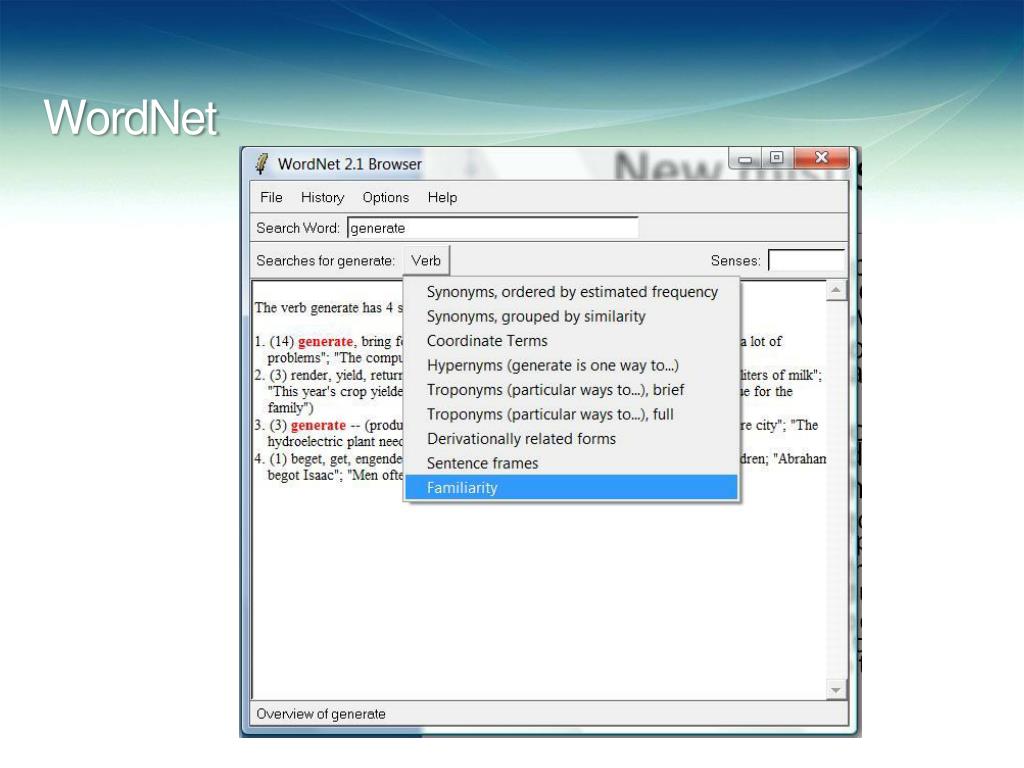Toggle the Verb searches dropdown button

[426, 261]
